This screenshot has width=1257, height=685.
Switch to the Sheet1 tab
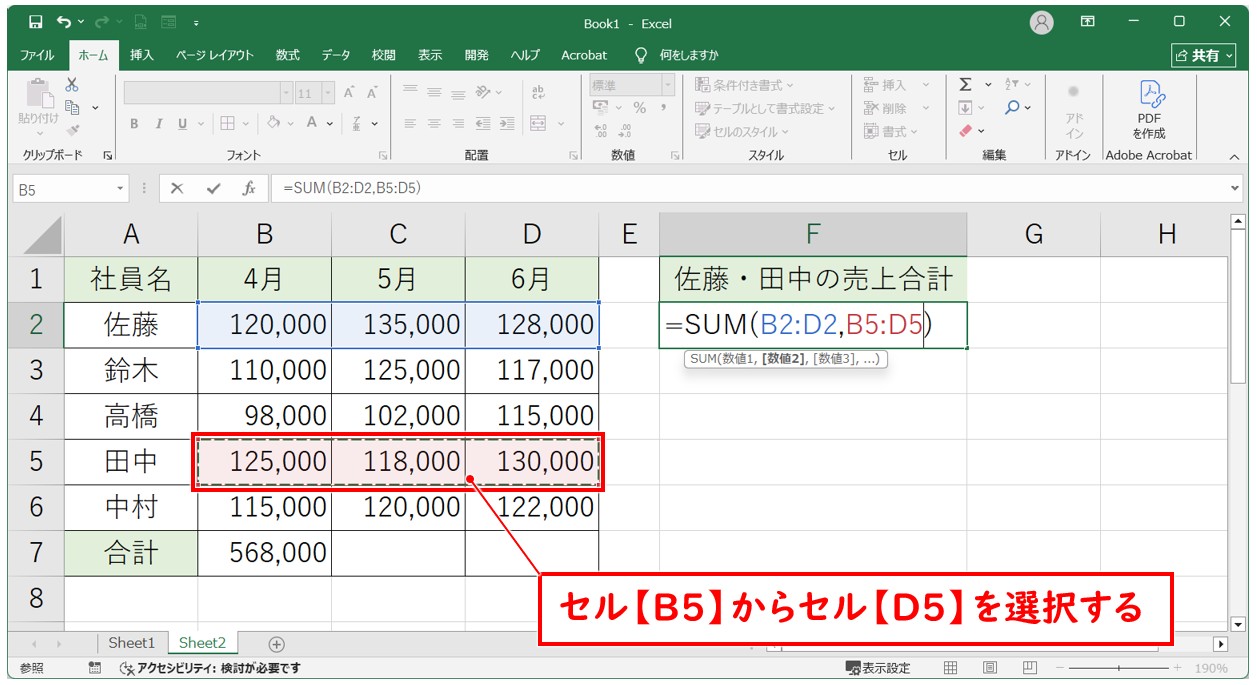click(132, 643)
